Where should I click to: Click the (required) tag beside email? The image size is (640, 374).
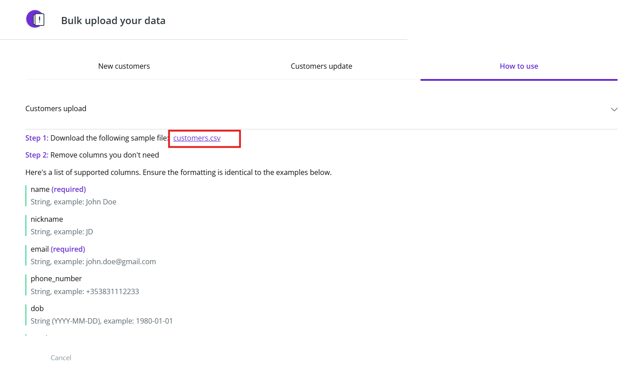(x=68, y=249)
